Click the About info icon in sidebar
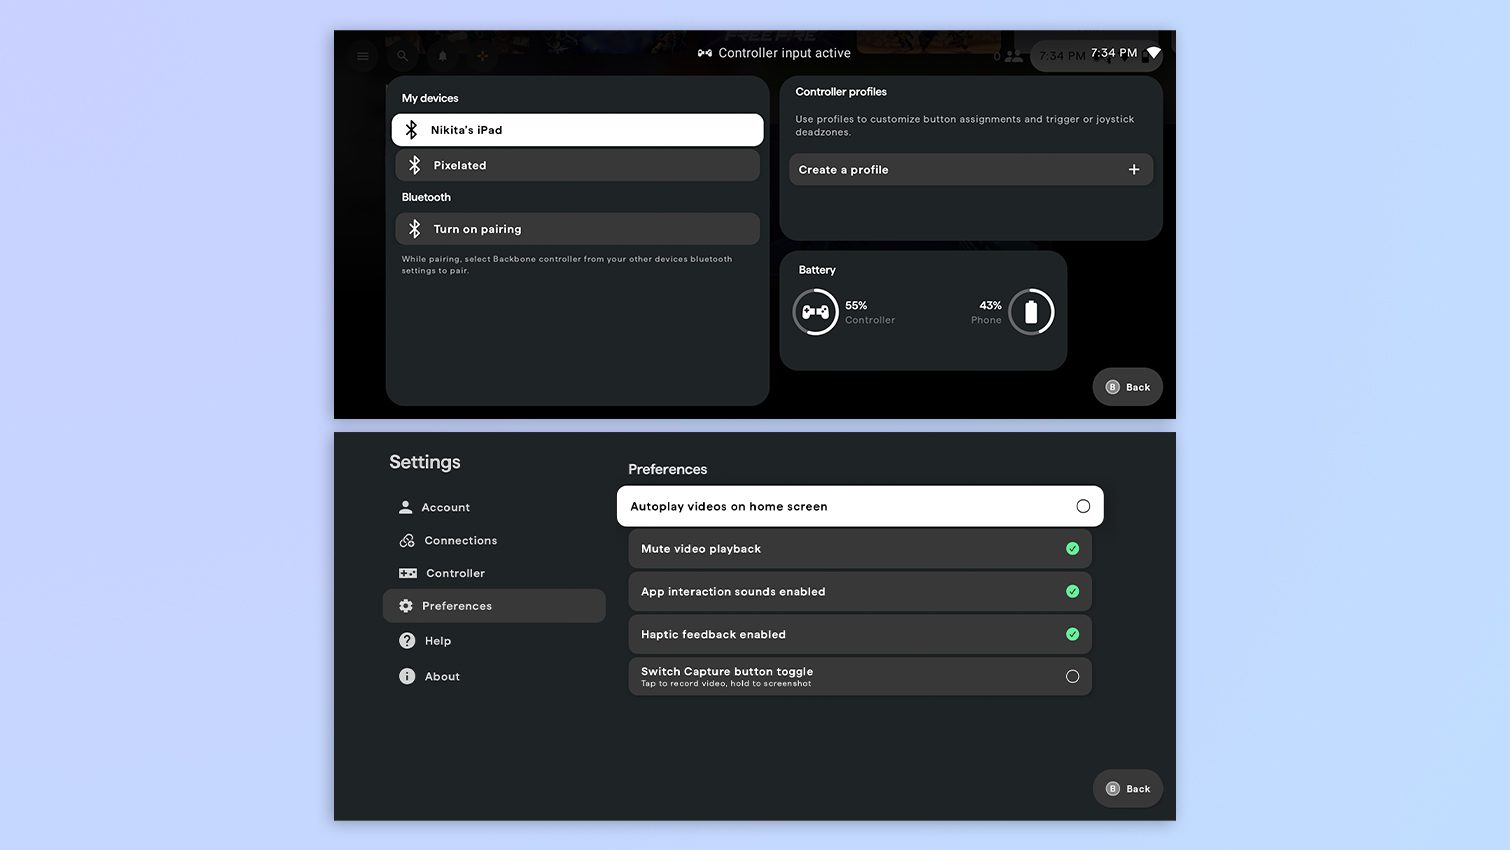 click(406, 676)
